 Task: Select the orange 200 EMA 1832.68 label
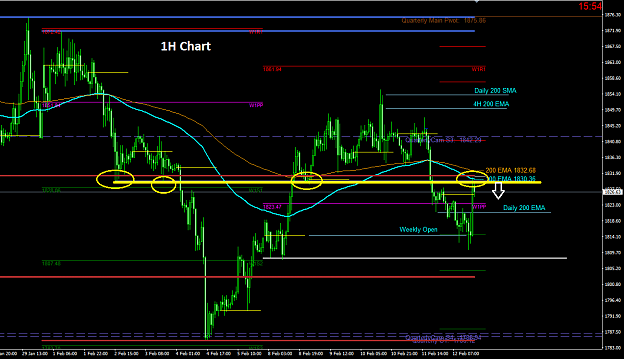pos(511,171)
